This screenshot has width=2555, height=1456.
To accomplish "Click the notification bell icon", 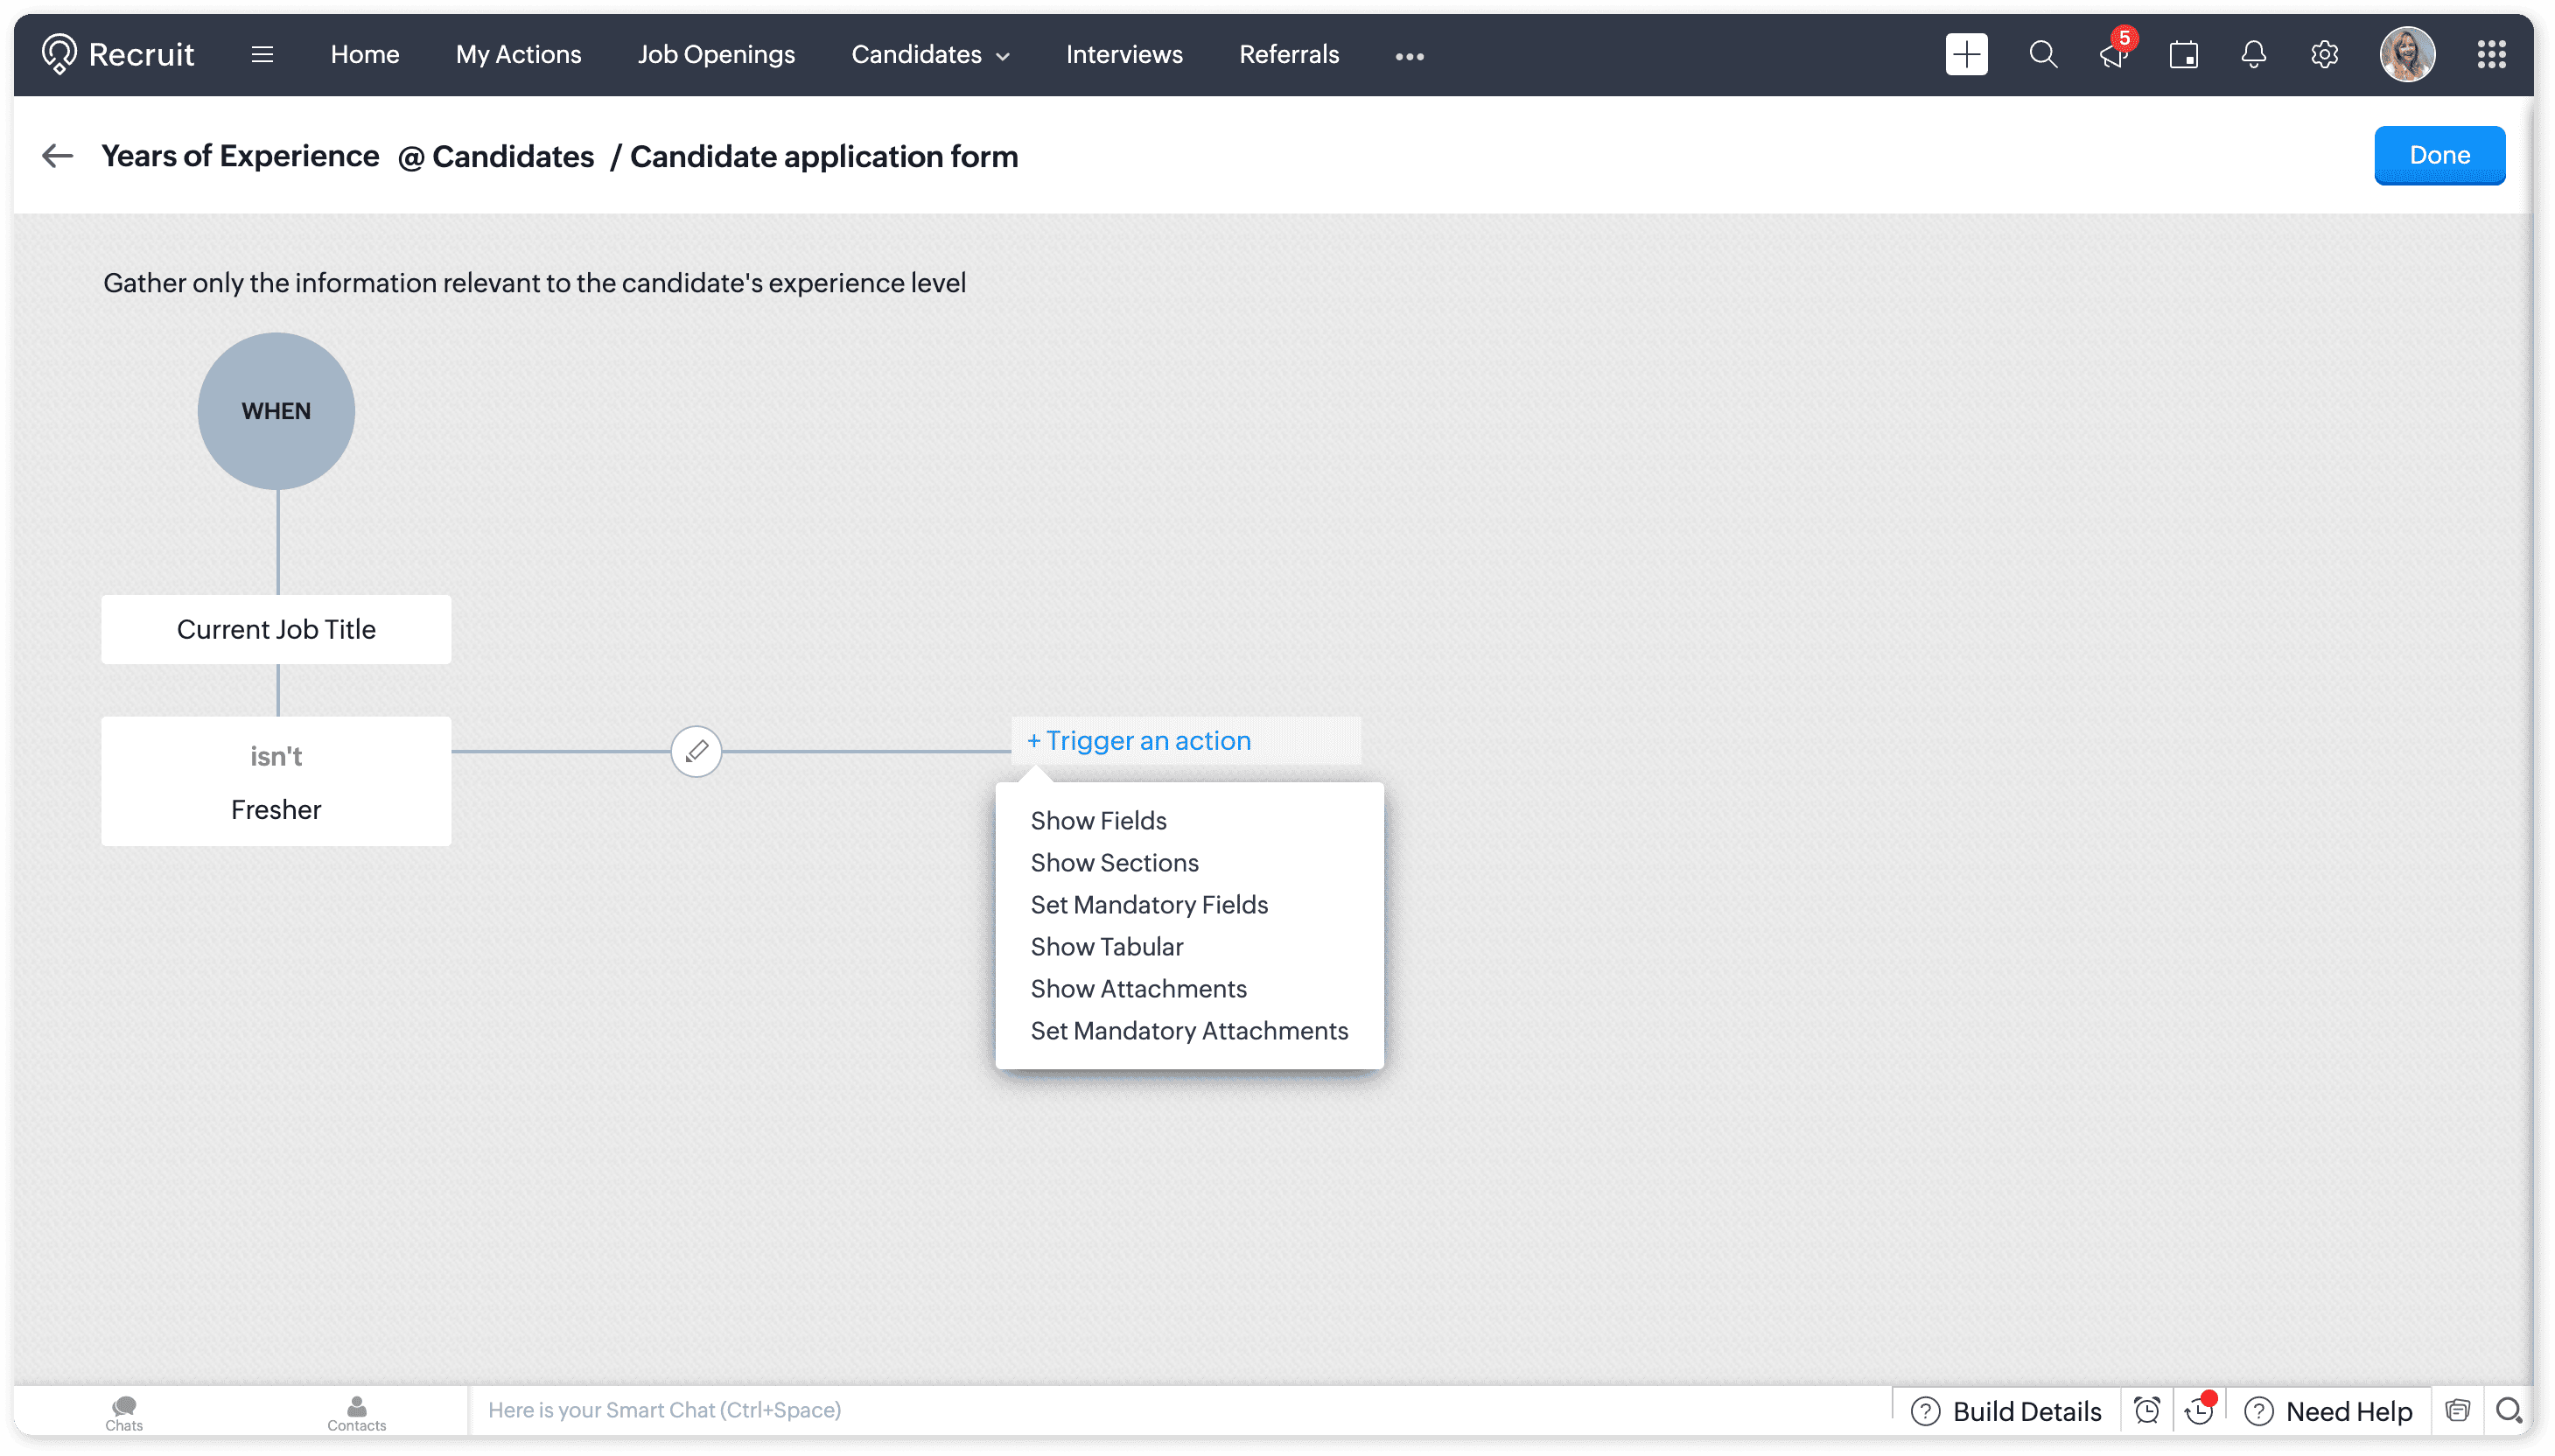I will [x=2253, y=55].
